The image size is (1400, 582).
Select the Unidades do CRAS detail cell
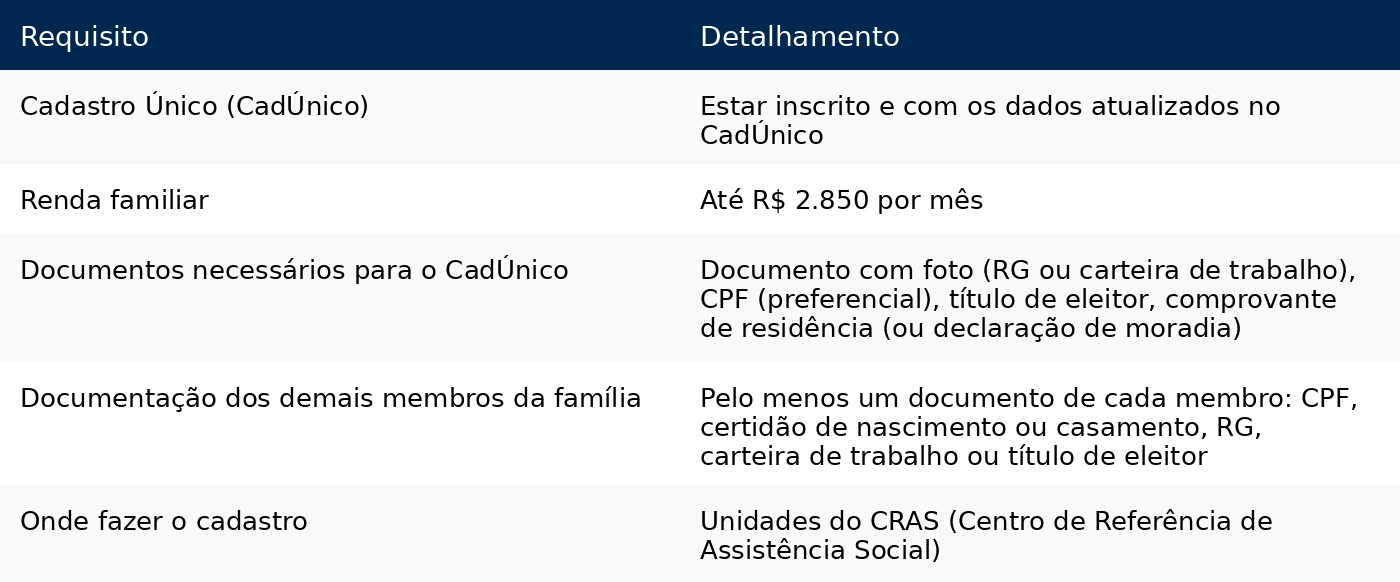tap(1040, 534)
